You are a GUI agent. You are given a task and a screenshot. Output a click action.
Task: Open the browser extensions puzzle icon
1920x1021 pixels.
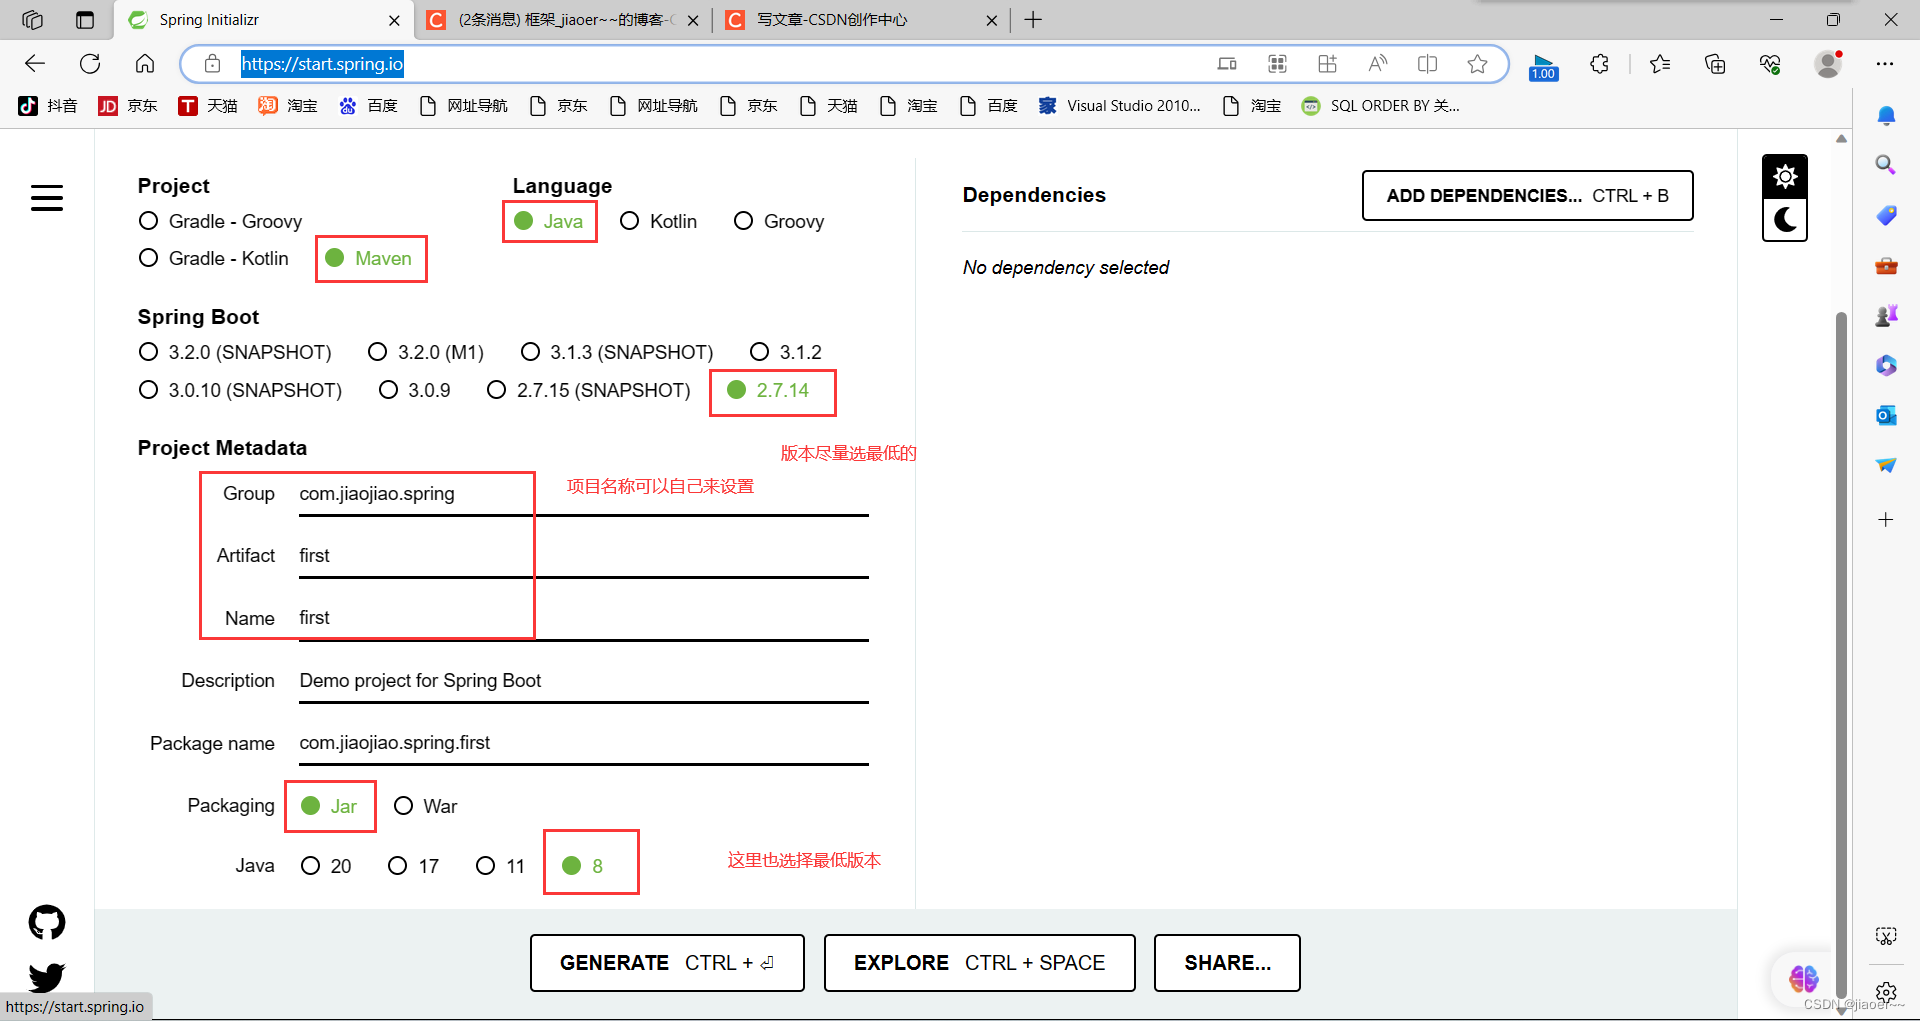[x=1599, y=64]
